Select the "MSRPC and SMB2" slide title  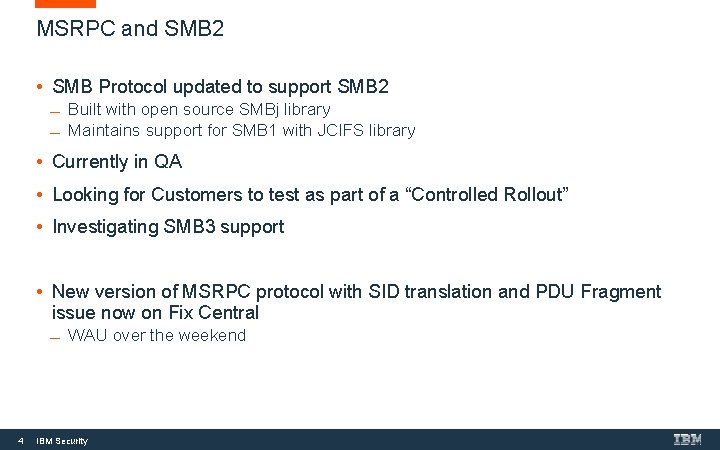tap(130, 29)
